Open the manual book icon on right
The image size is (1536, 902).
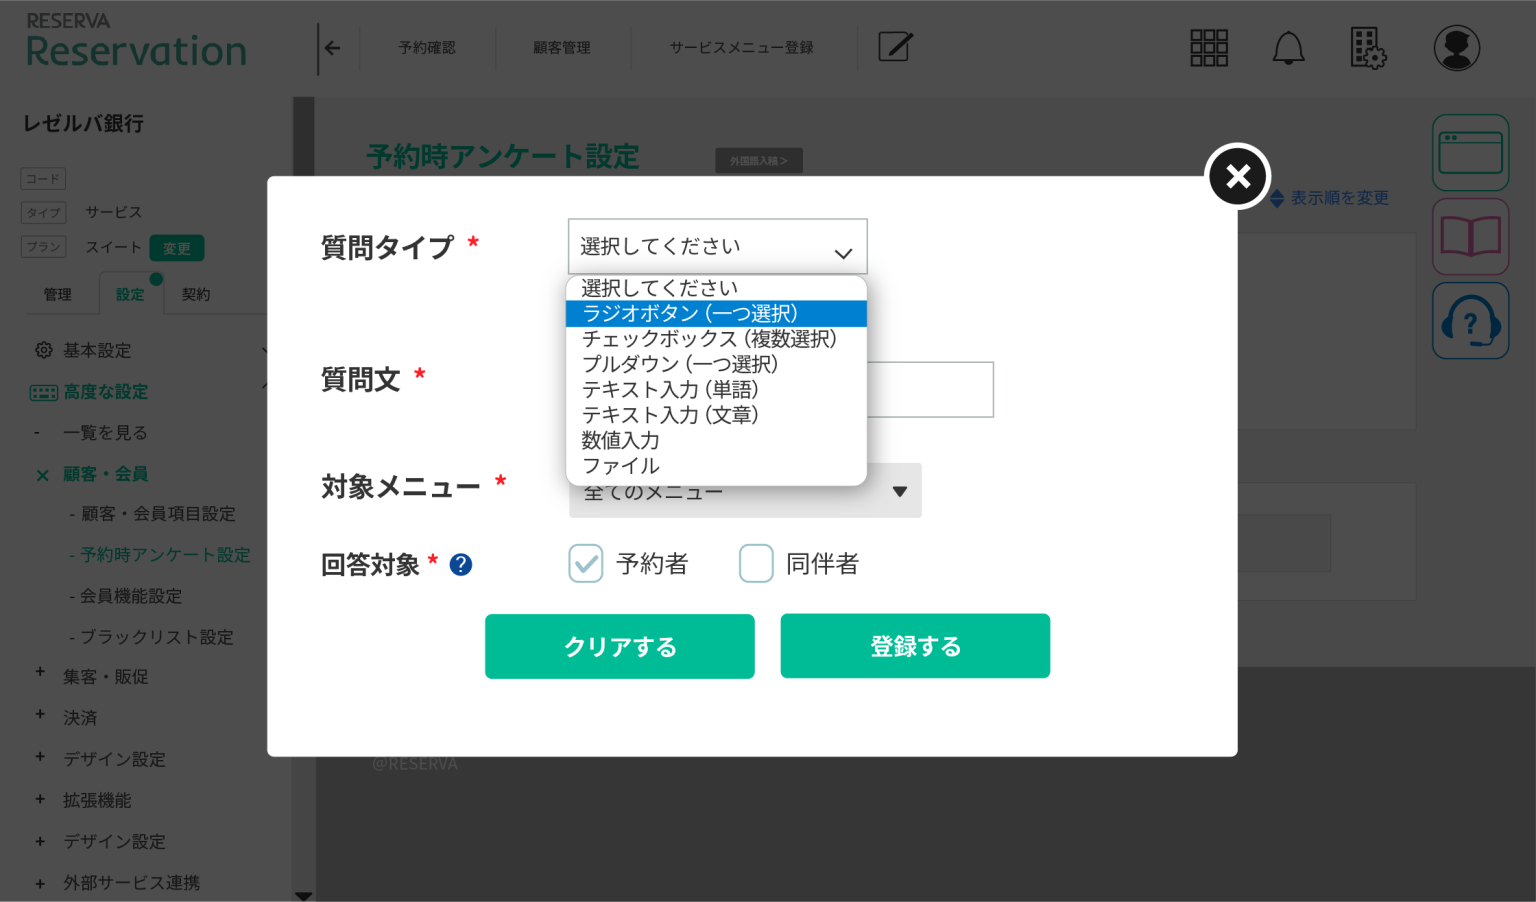click(1470, 237)
